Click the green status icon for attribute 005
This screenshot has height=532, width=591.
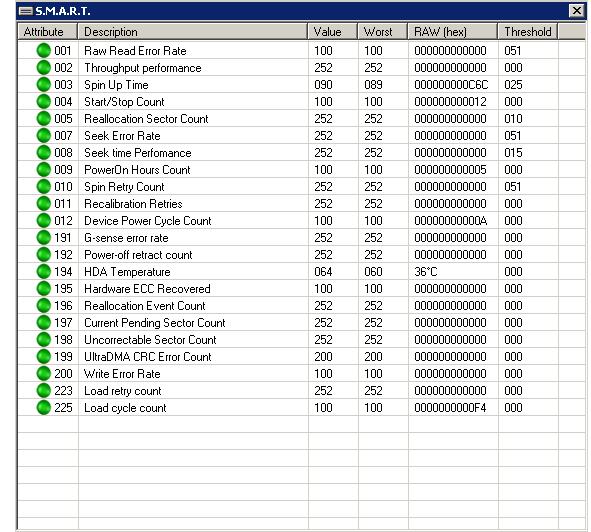point(44,118)
